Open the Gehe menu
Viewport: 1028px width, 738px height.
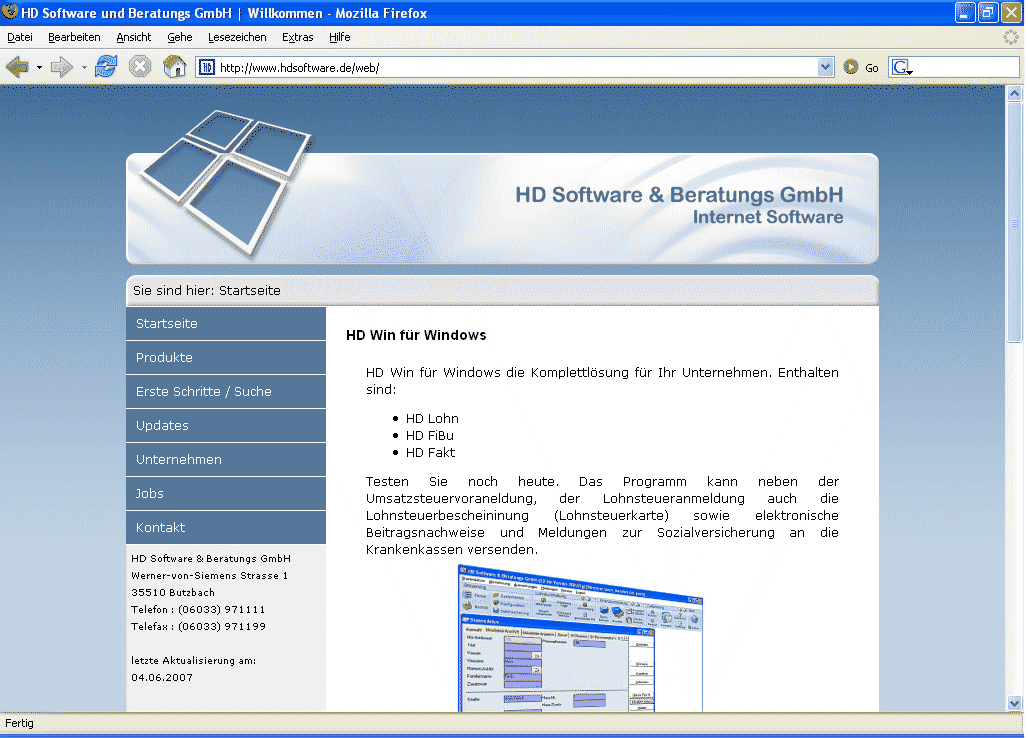click(180, 37)
